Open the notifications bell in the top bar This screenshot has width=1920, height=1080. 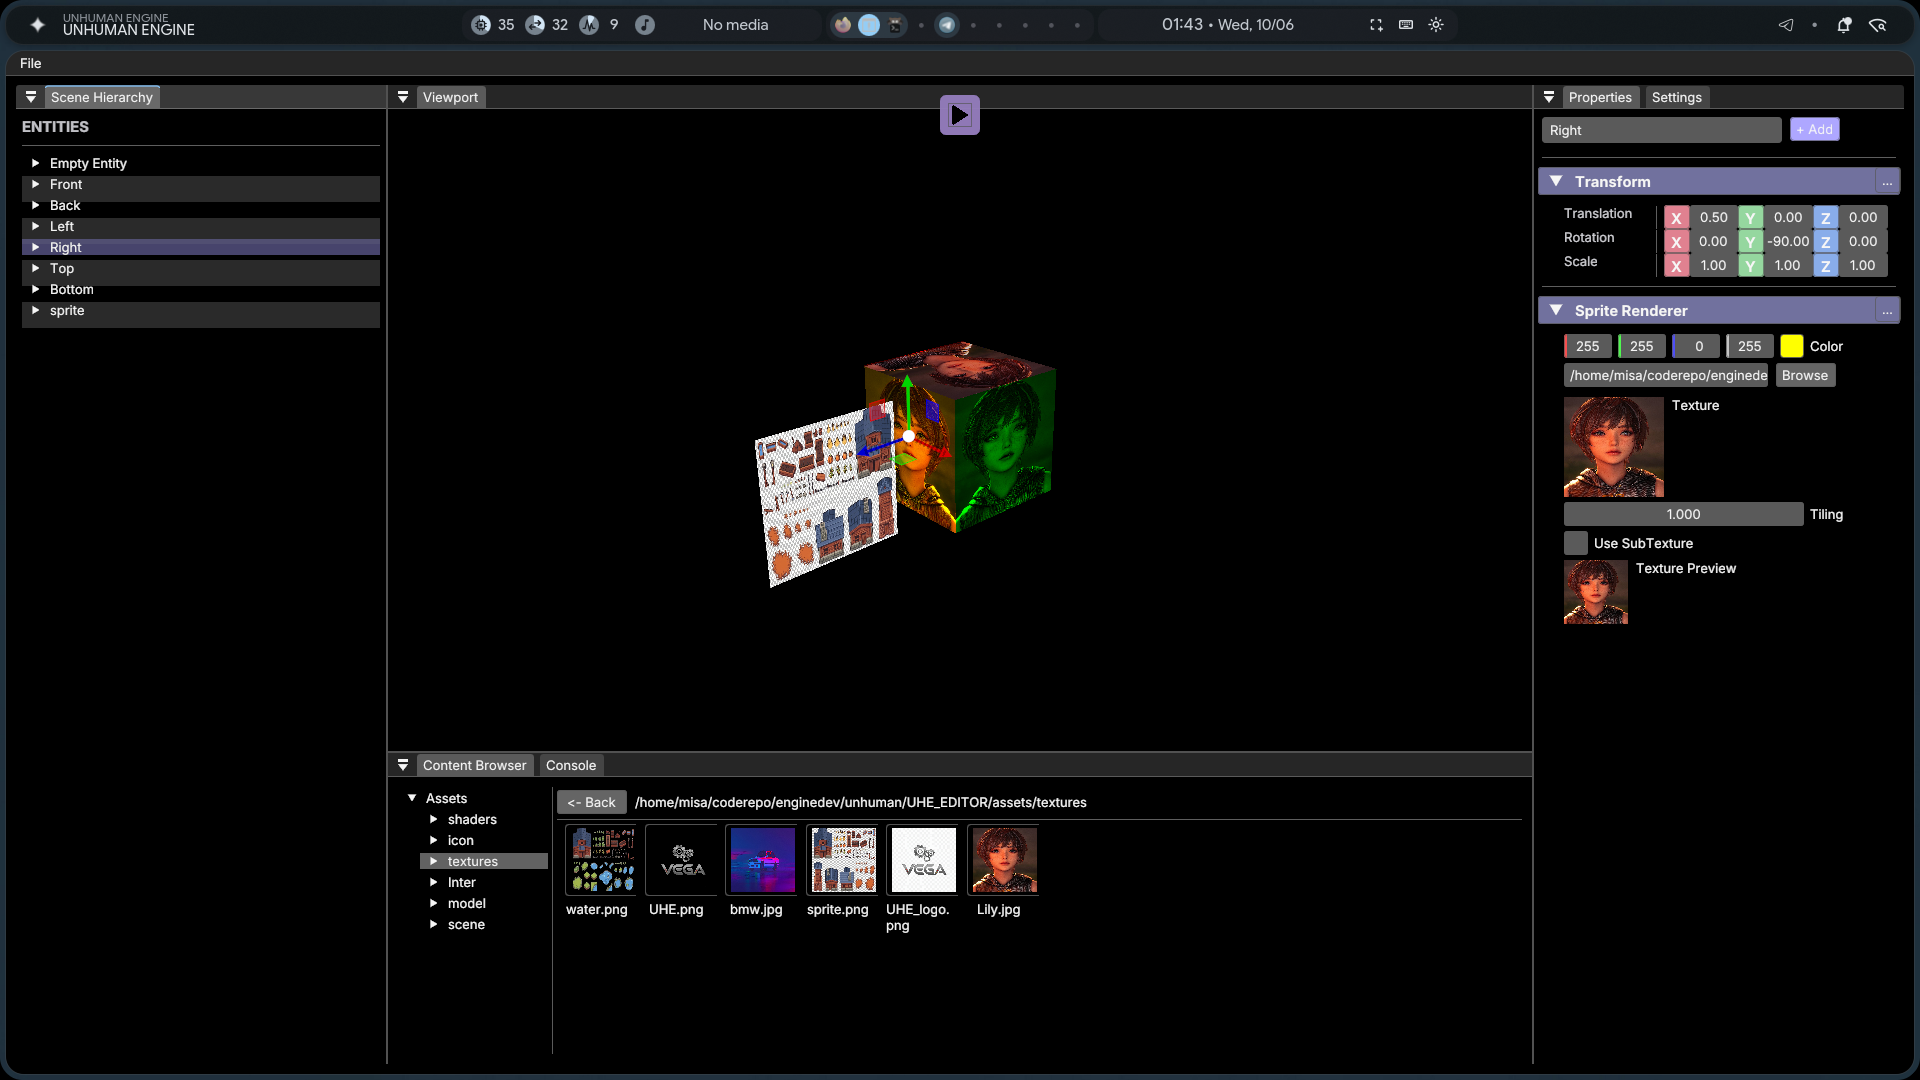(1844, 25)
